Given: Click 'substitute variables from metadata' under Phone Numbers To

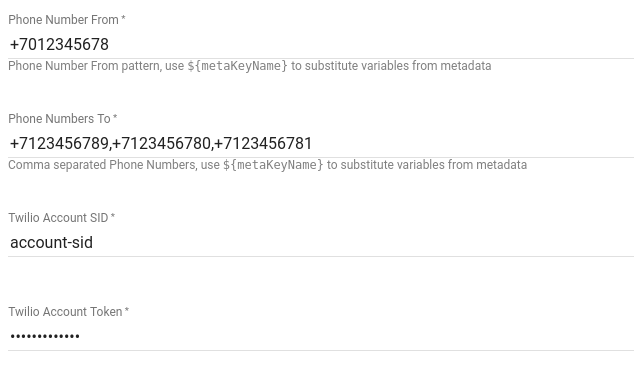Looking at the screenshot, I should point(433,165).
